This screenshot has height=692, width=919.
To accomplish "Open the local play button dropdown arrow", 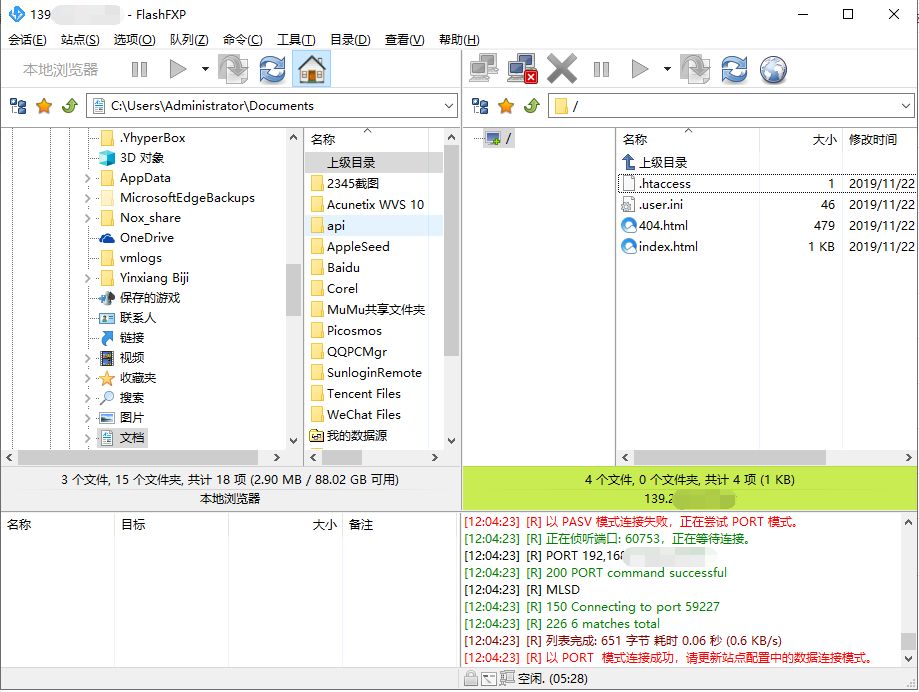I will click(x=205, y=69).
